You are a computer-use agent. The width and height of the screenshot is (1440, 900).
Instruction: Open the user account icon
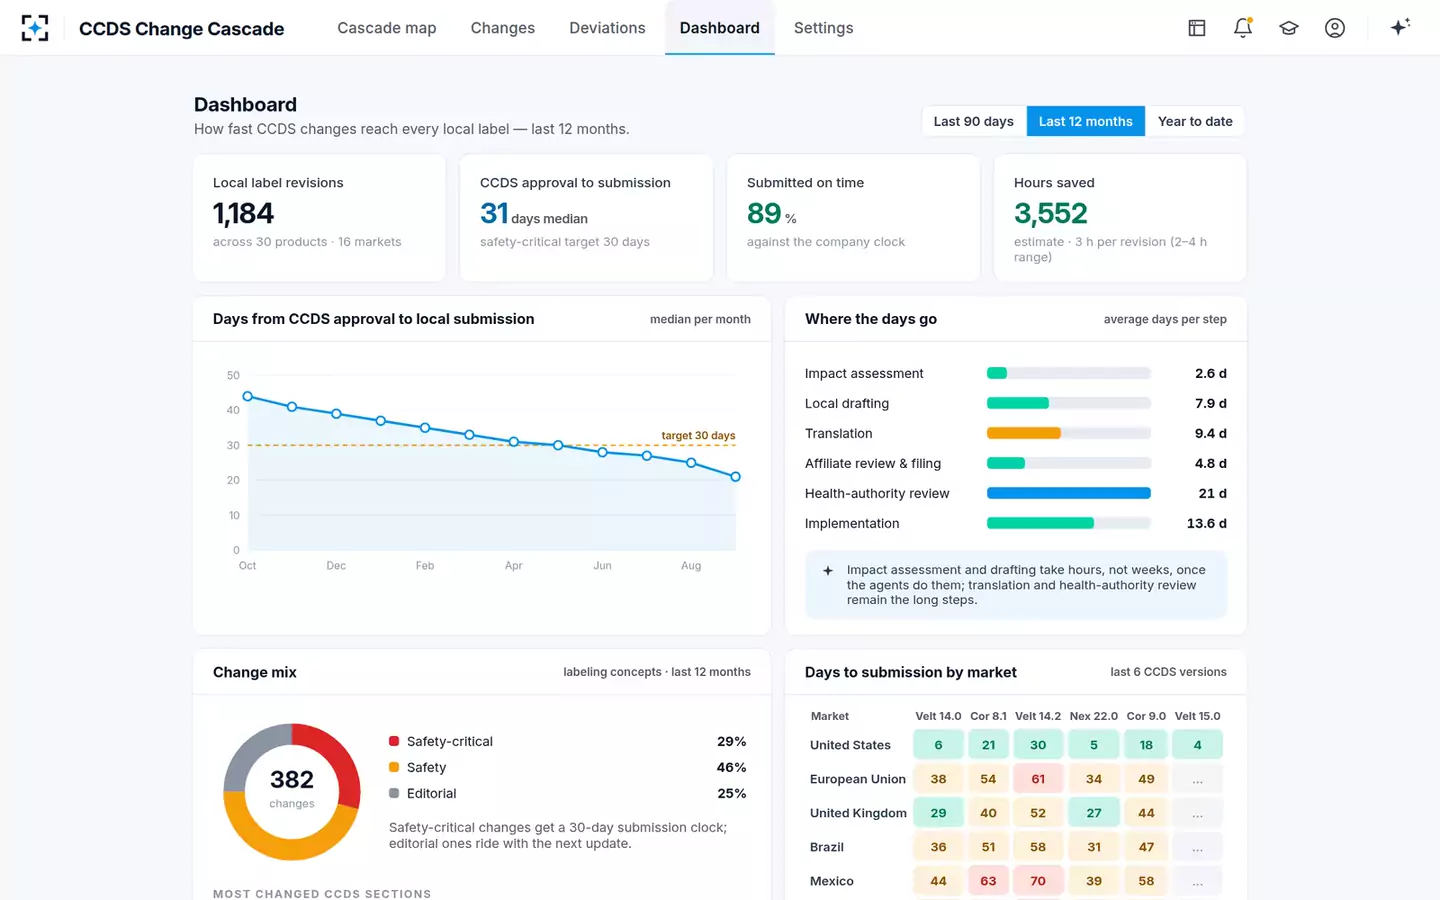(x=1335, y=28)
